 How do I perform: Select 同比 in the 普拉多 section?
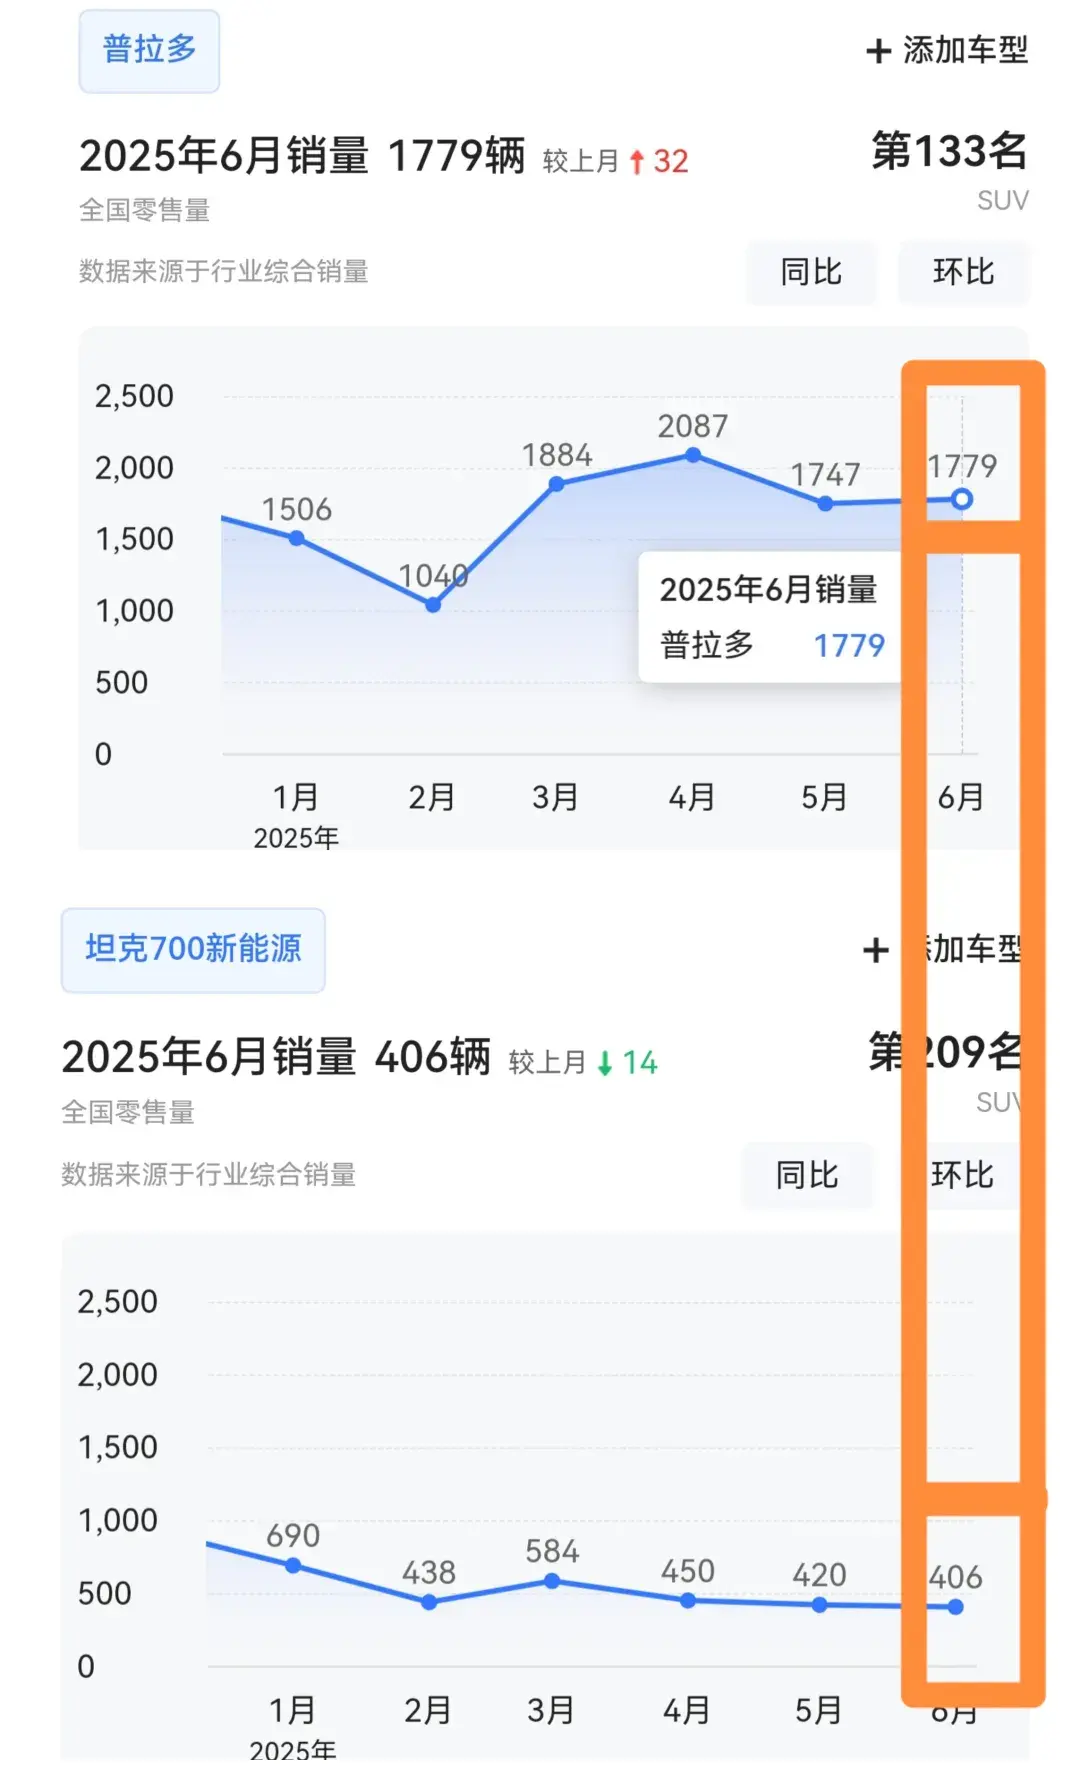click(x=811, y=272)
